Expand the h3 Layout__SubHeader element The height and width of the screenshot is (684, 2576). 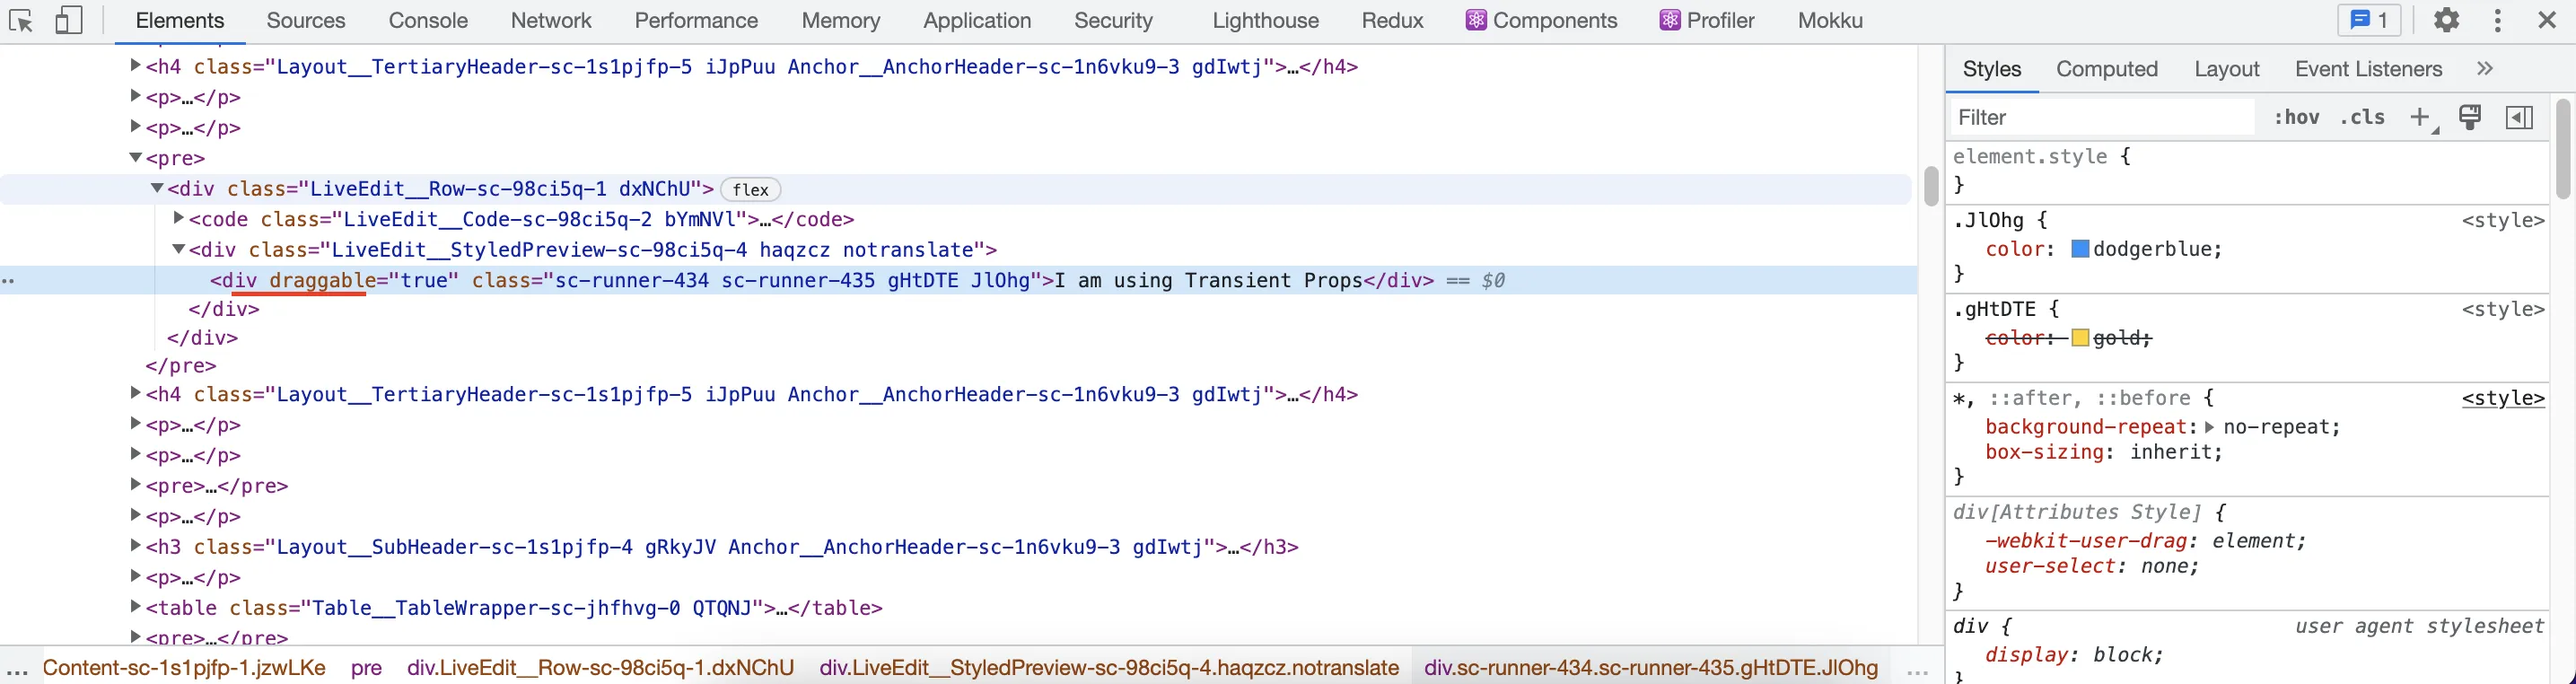tap(135, 546)
